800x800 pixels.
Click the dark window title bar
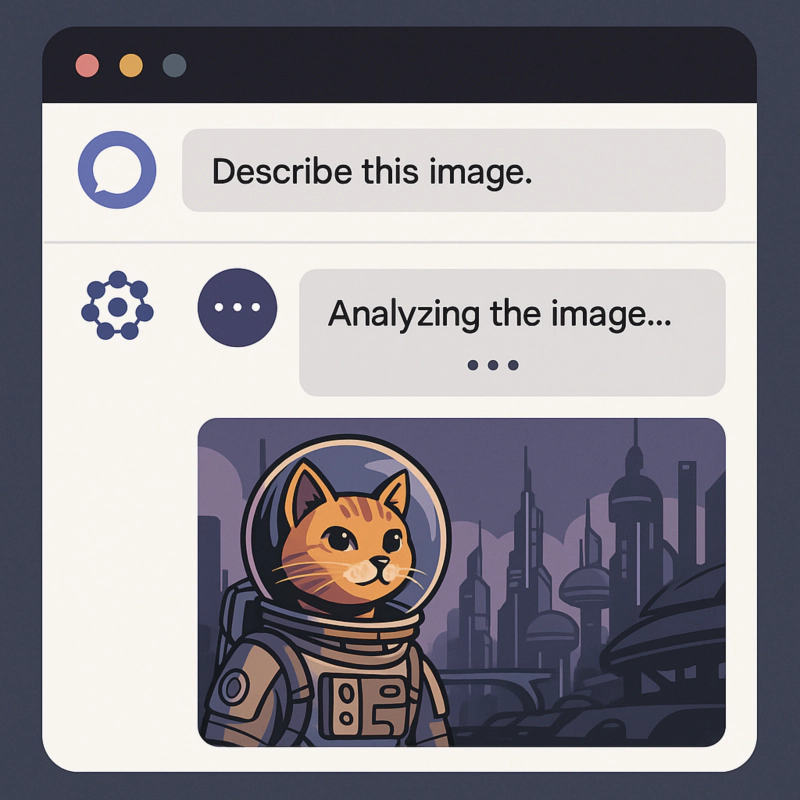(x=399, y=65)
